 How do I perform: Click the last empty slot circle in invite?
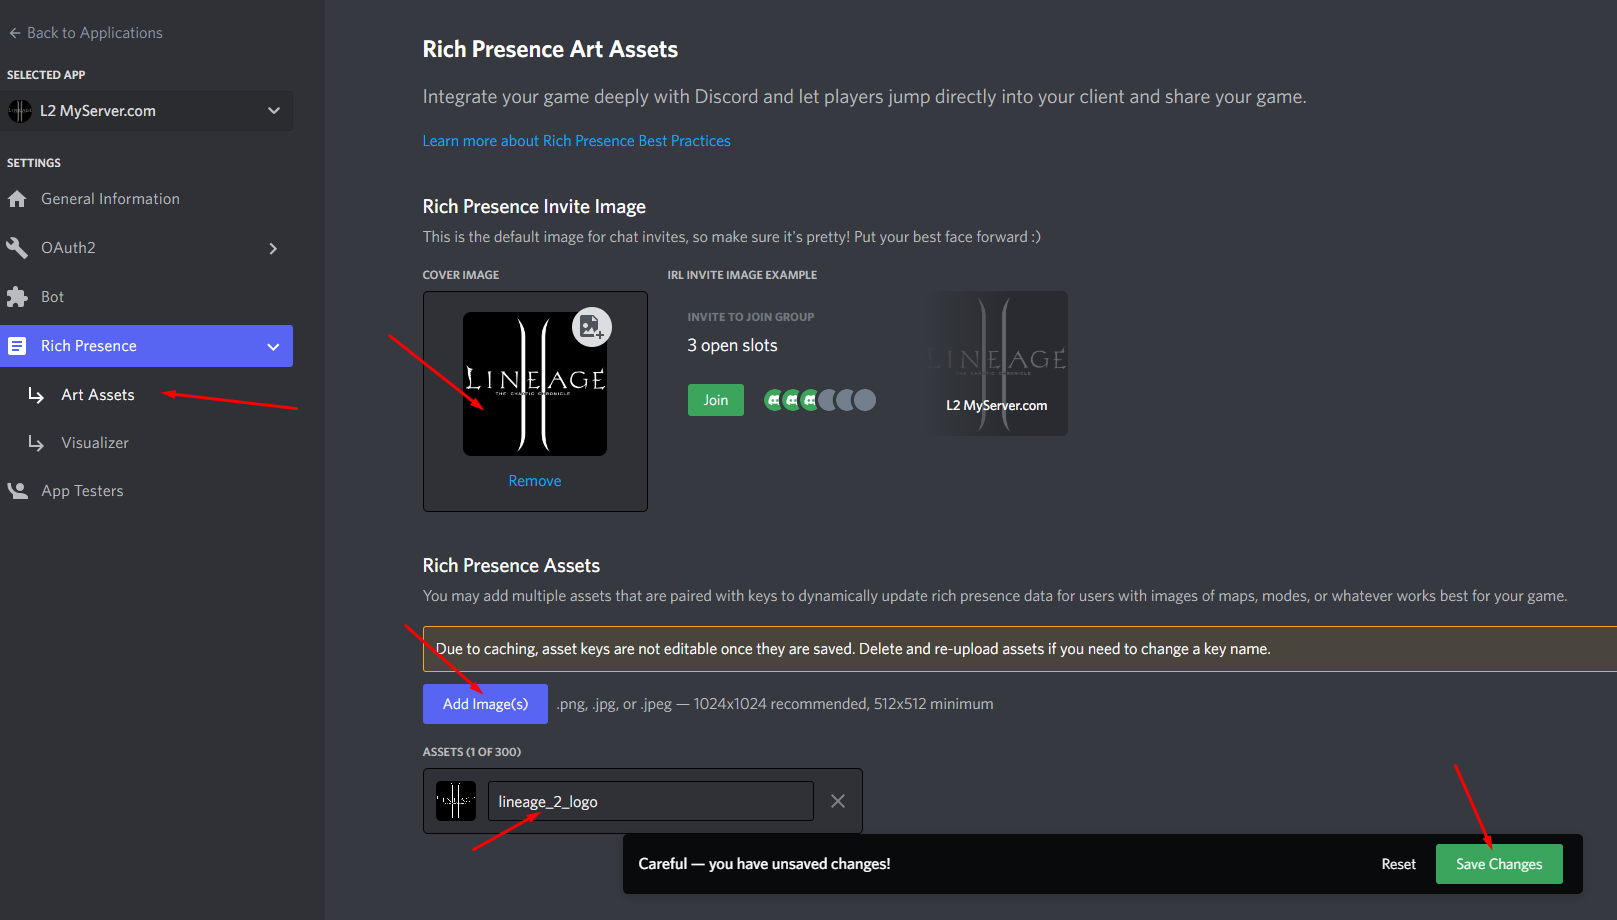(x=865, y=400)
